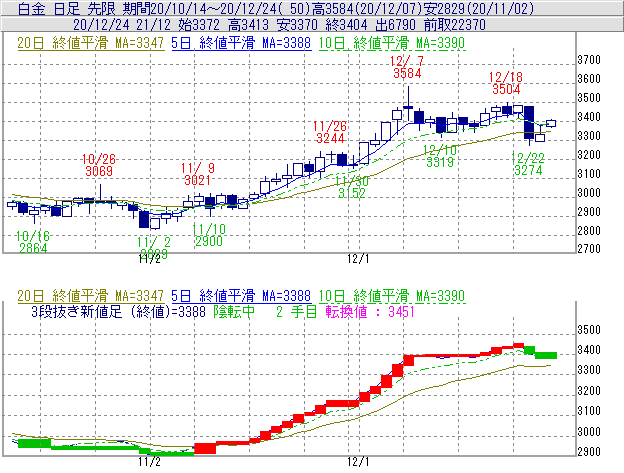Click the 12/22 3274 low label

coord(528,164)
